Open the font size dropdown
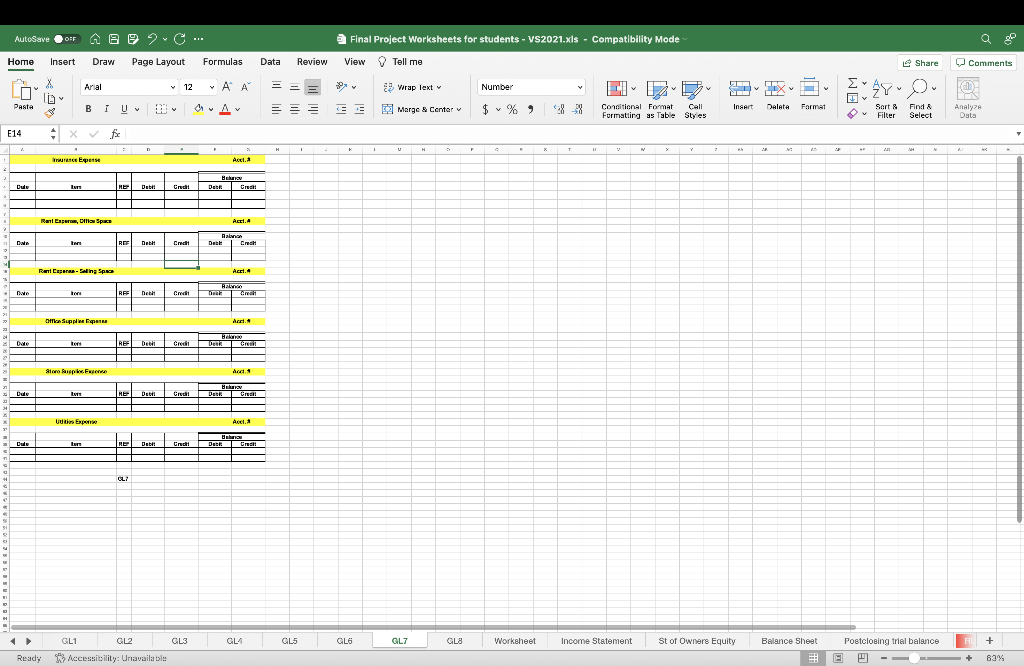 coord(212,87)
